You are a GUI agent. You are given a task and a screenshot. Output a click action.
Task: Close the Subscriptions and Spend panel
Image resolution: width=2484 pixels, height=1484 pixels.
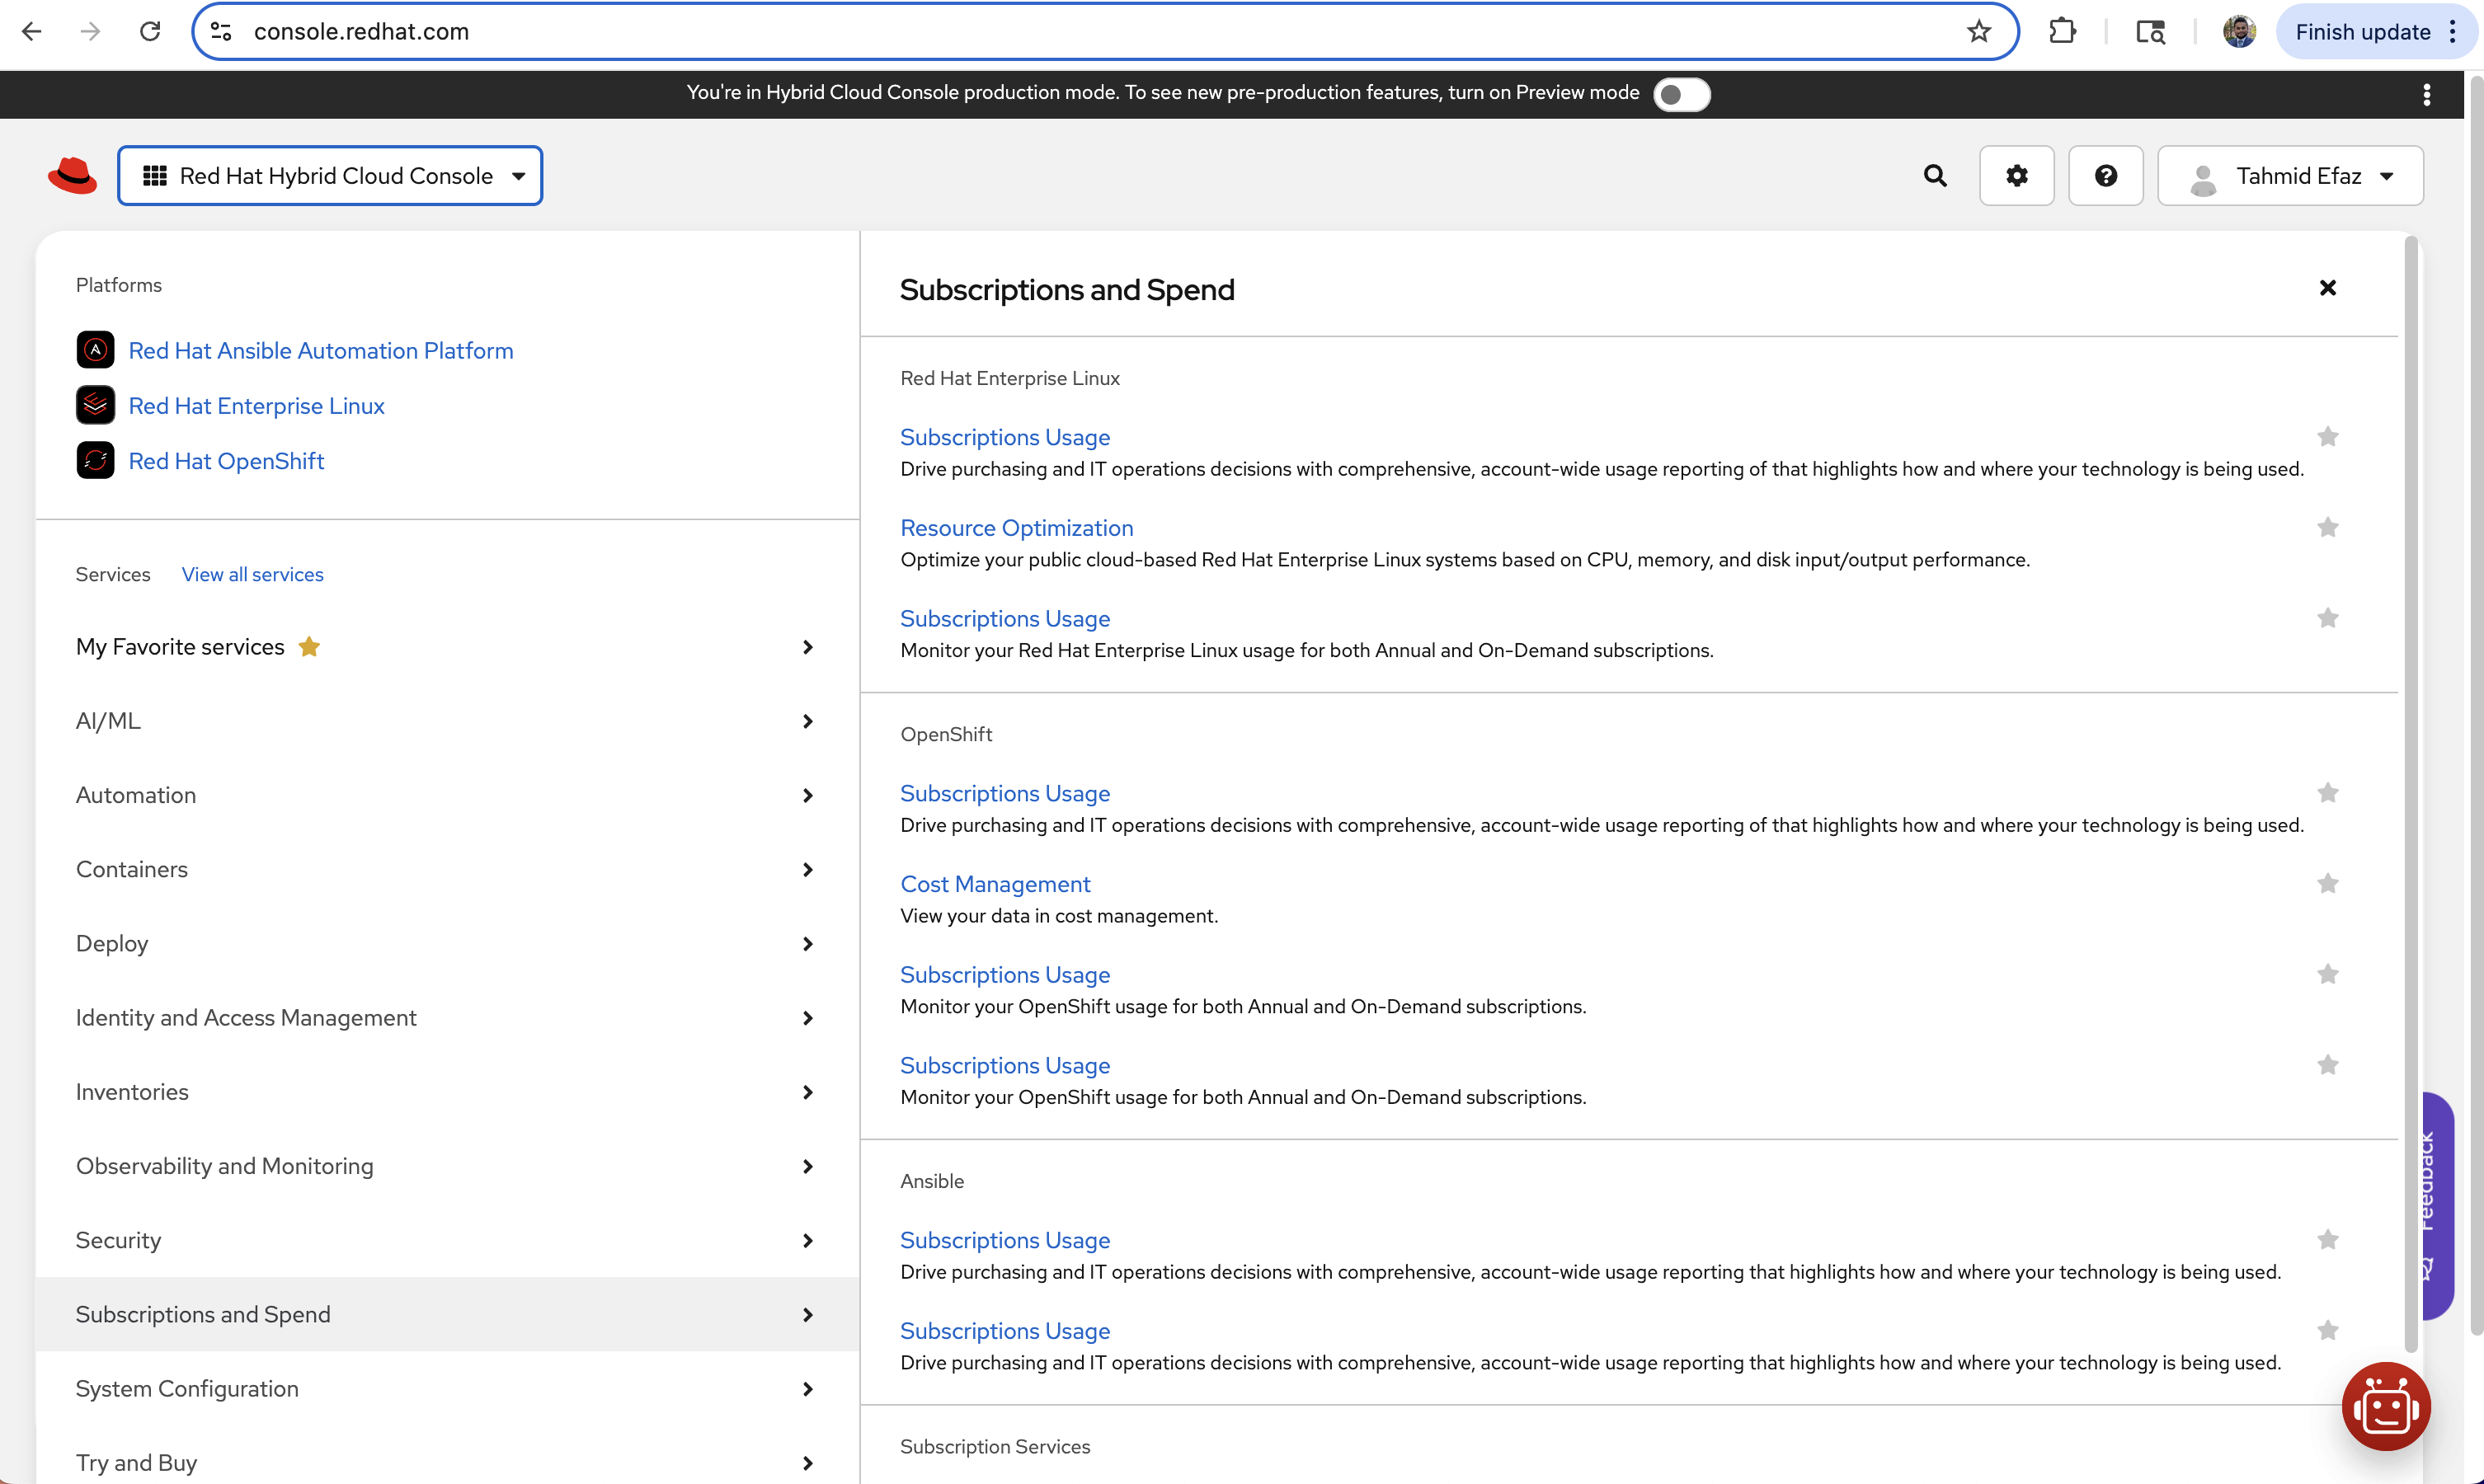[2327, 288]
